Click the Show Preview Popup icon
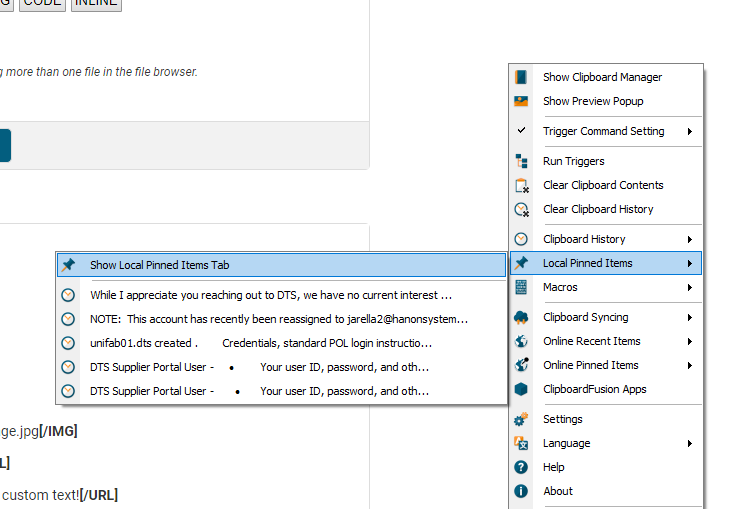 521,101
